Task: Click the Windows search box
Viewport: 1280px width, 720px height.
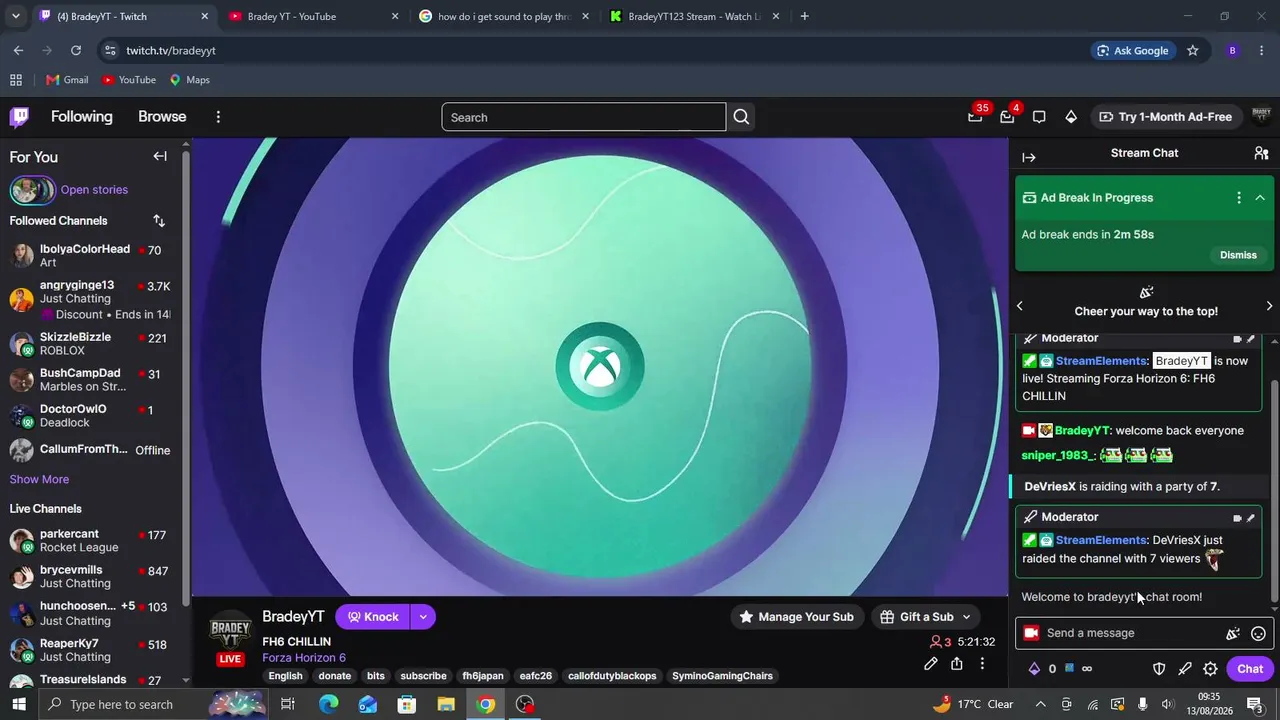Action: pos(121,704)
